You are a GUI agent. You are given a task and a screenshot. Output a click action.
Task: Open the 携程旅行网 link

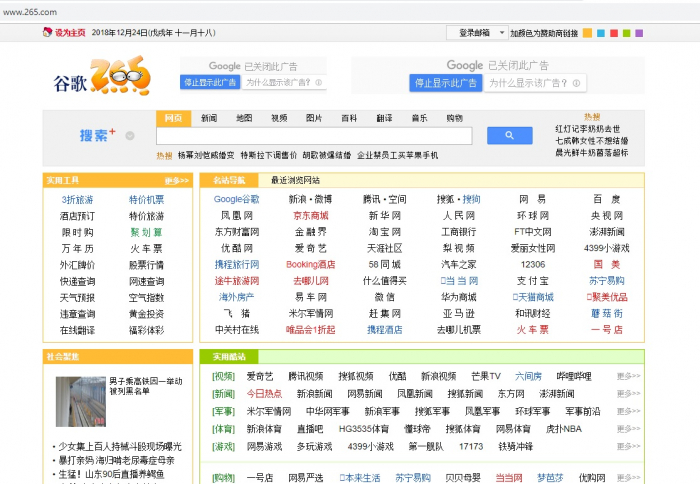[237, 264]
